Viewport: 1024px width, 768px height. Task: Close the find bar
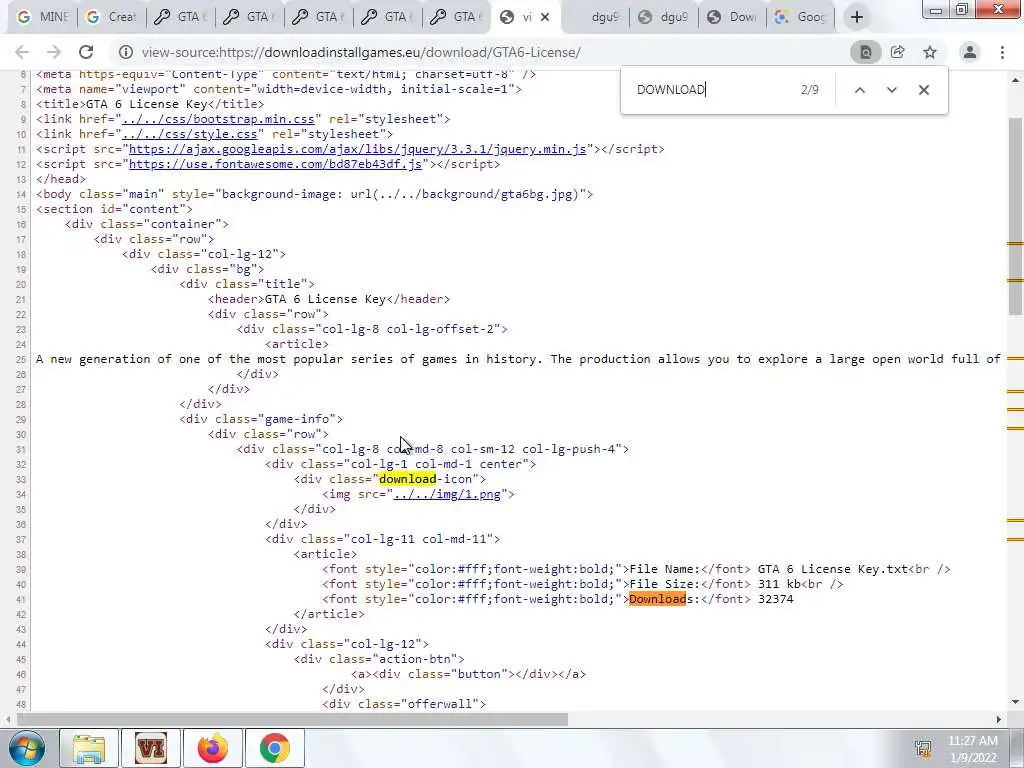click(x=923, y=90)
